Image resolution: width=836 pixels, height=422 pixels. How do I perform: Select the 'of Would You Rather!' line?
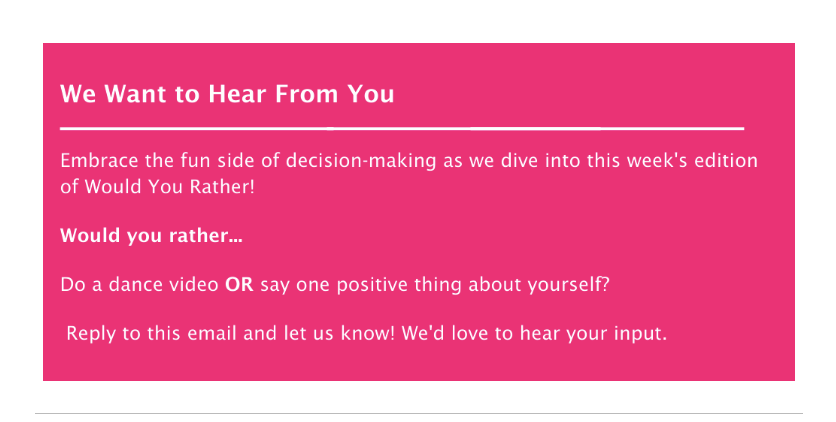pyautogui.click(x=157, y=187)
